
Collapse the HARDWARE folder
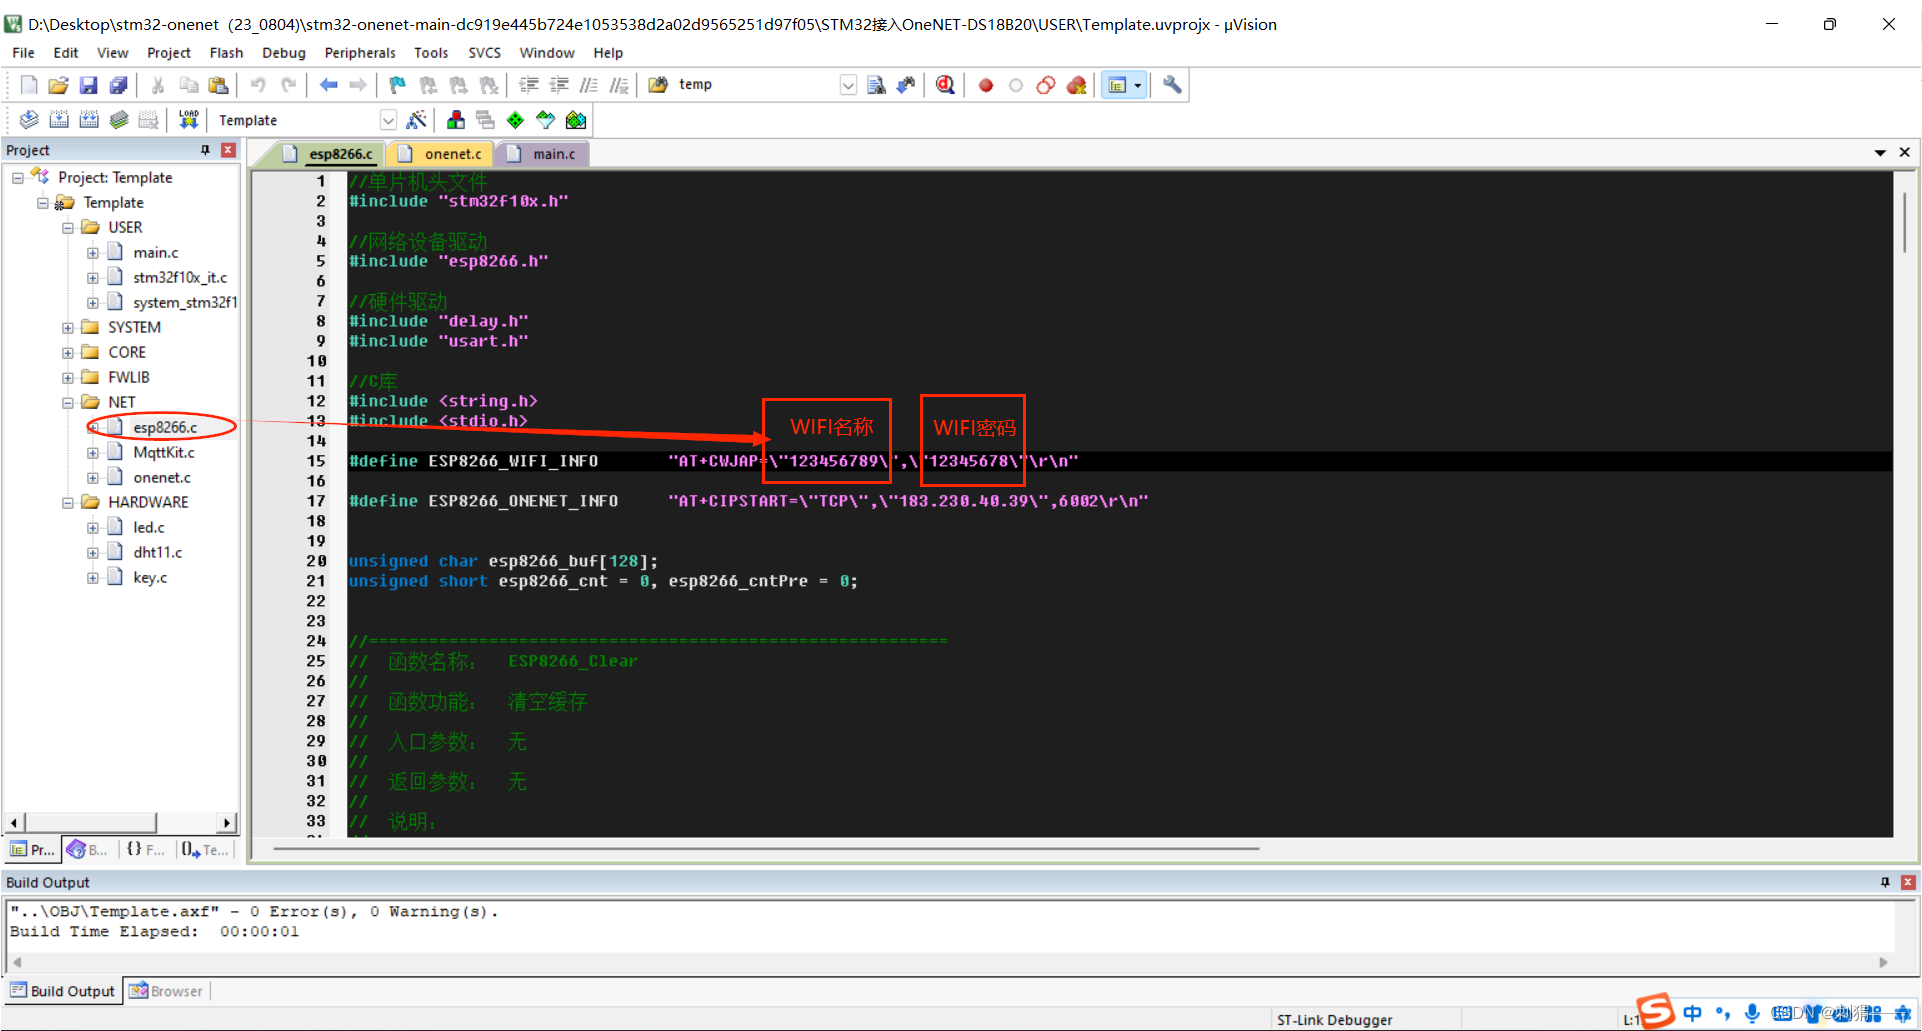point(68,503)
